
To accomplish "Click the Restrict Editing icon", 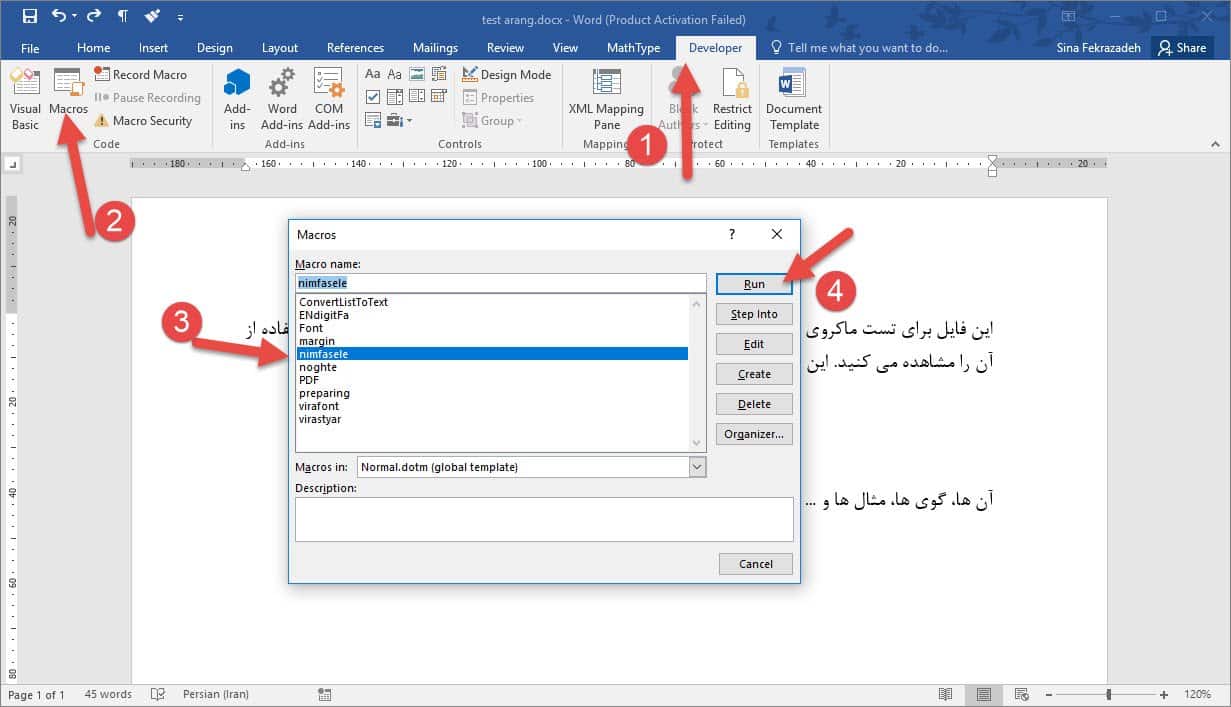I will (x=732, y=100).
